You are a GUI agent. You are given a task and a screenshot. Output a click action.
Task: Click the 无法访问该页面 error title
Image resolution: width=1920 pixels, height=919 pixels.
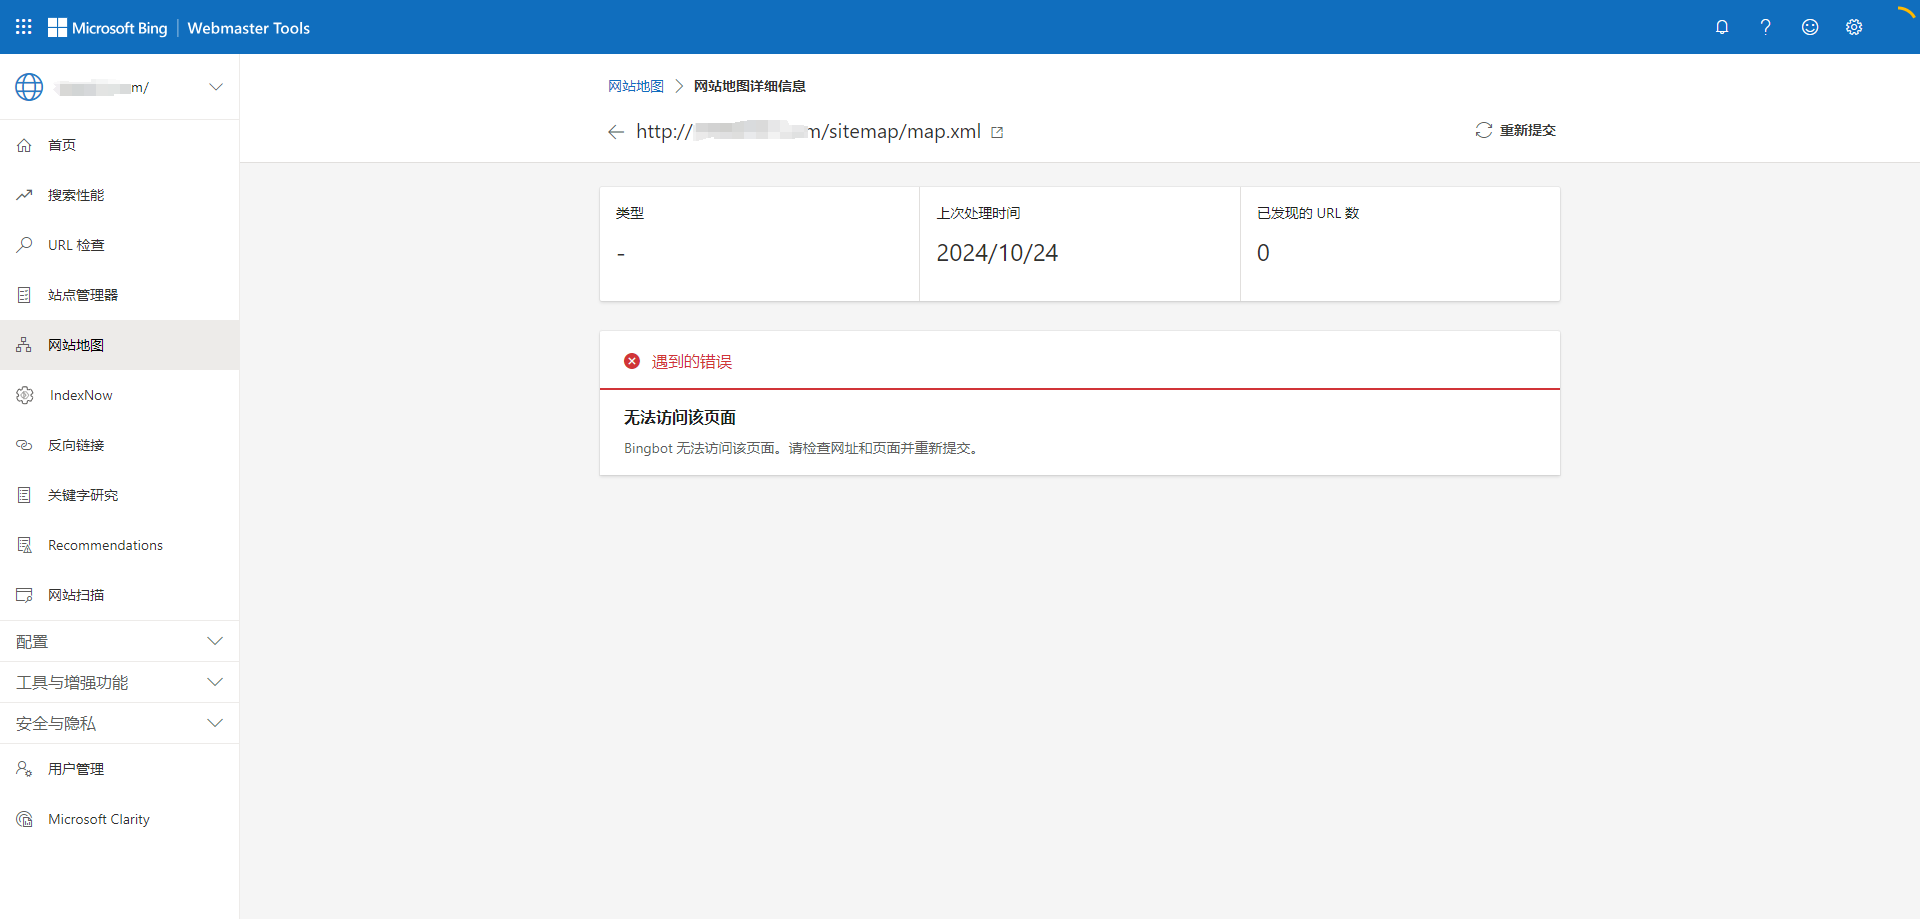pos(680,417)
